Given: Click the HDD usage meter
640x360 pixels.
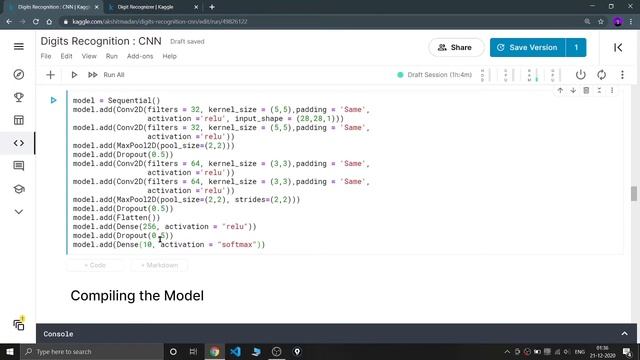Looking at the screenshot, I should (x=485, y=75).
